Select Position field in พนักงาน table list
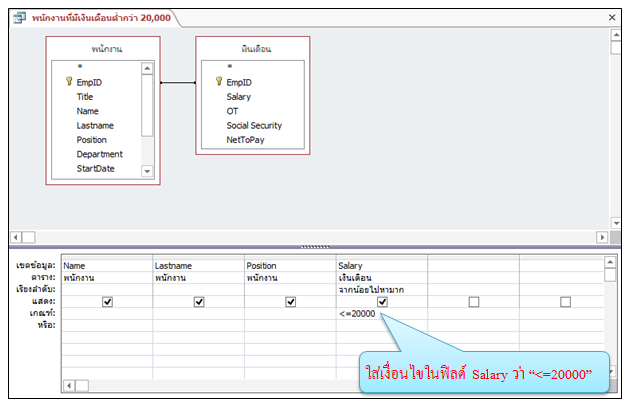This screenshot has width=628, height=403. 92,140
